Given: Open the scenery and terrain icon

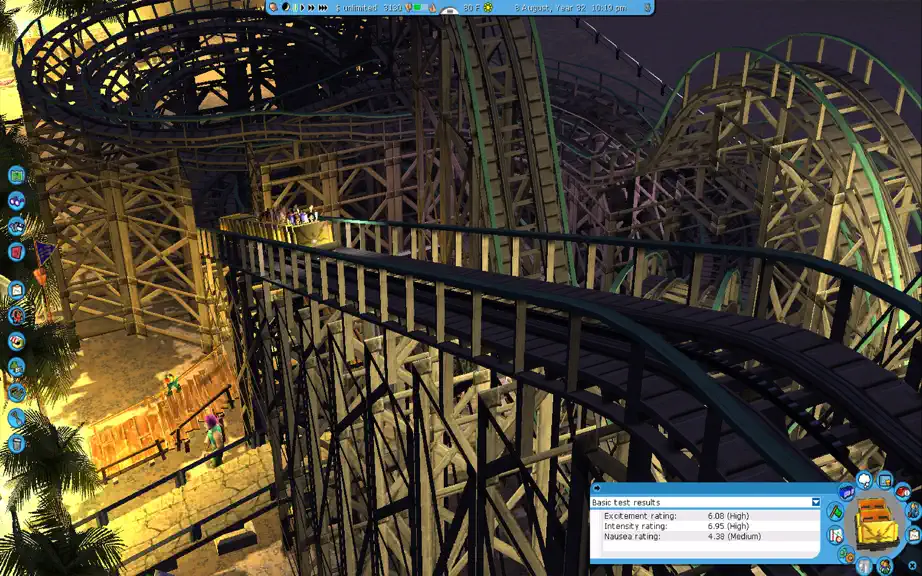Looking at the screenshot, I should [x=16, y=366].
